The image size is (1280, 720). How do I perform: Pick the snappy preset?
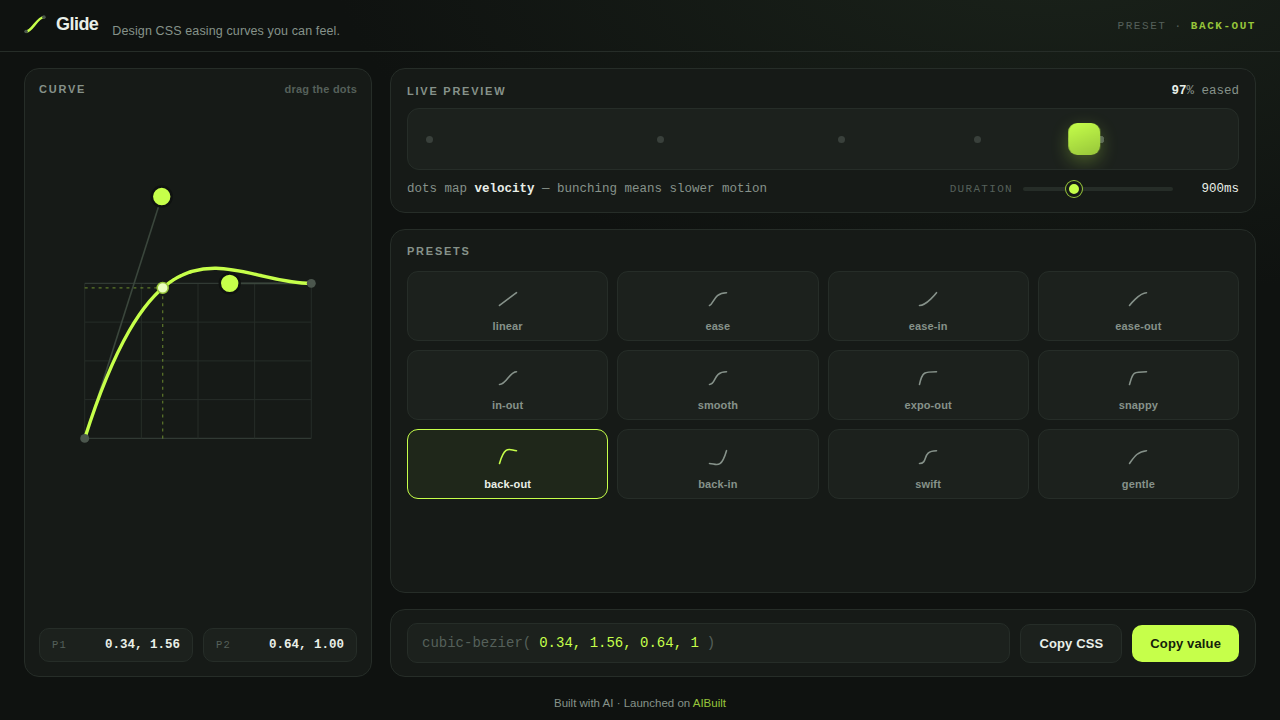coord(1138,385)
